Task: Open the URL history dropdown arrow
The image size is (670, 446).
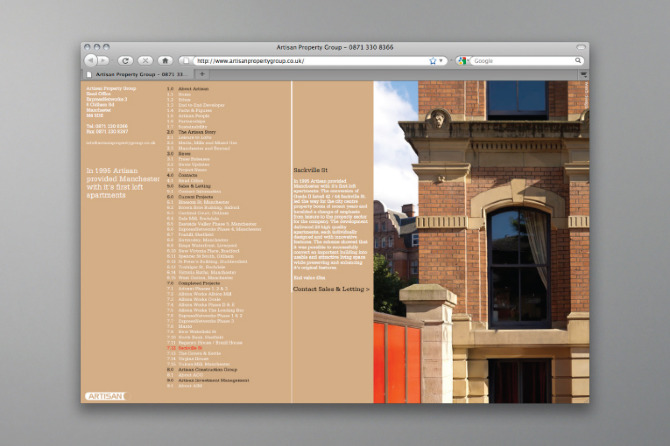Action: pos(441,61)
